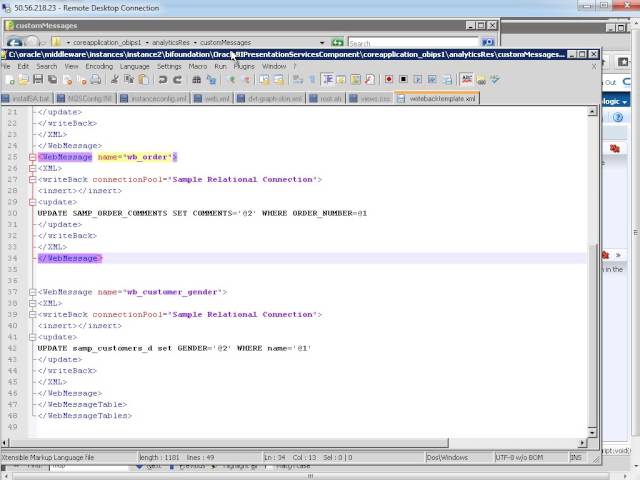The height and width of the screenshot is (480, 640).
Task: Click the Save All toolbar icon
Action: click(x=52, y=80)
